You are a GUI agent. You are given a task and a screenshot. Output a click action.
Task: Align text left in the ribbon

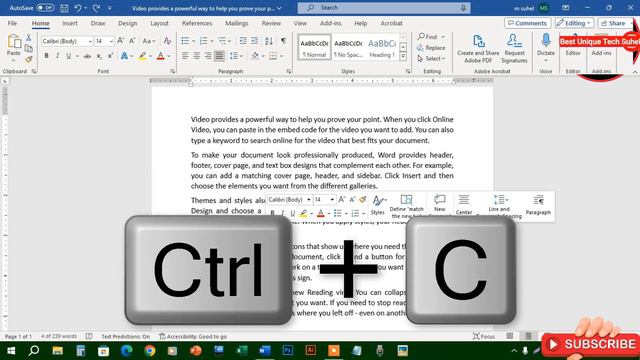185,56
